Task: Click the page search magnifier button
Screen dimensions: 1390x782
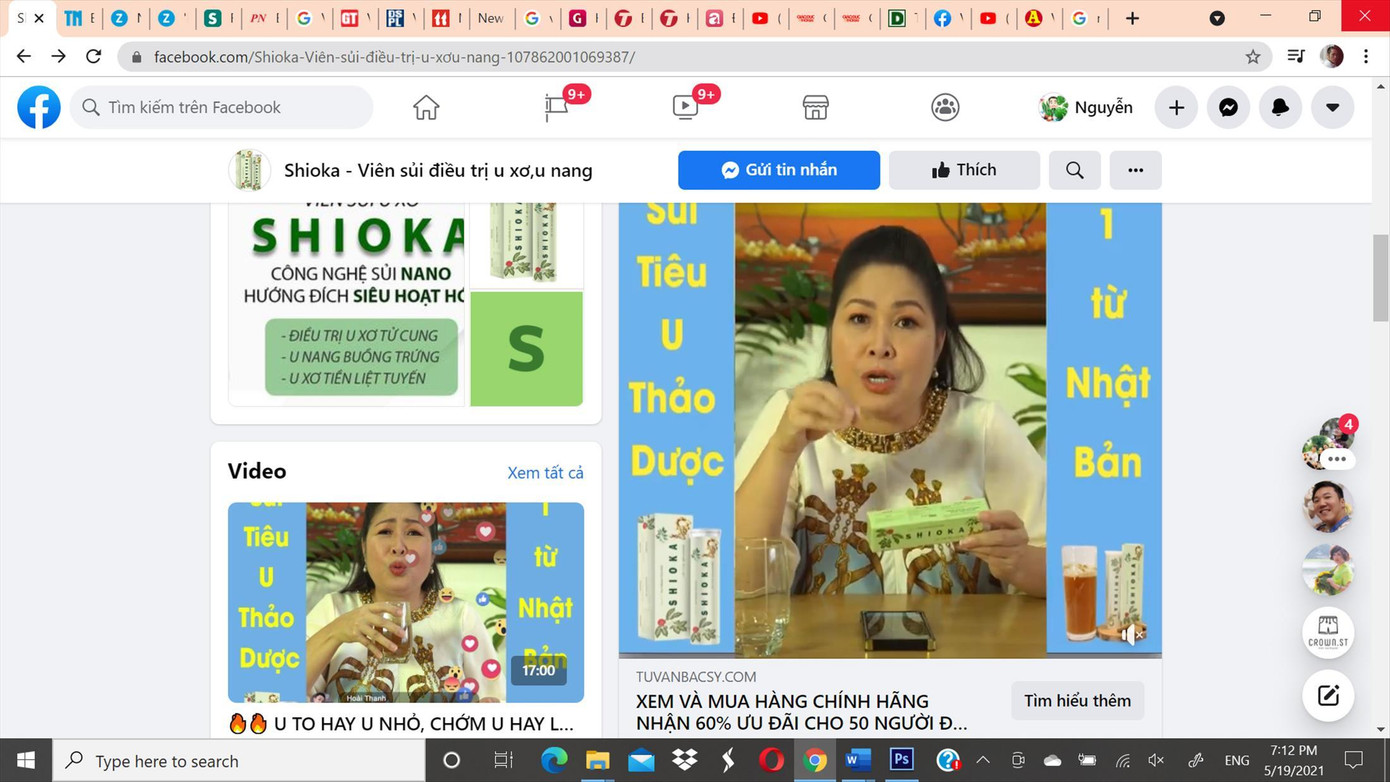Action: pos(1075,170)
